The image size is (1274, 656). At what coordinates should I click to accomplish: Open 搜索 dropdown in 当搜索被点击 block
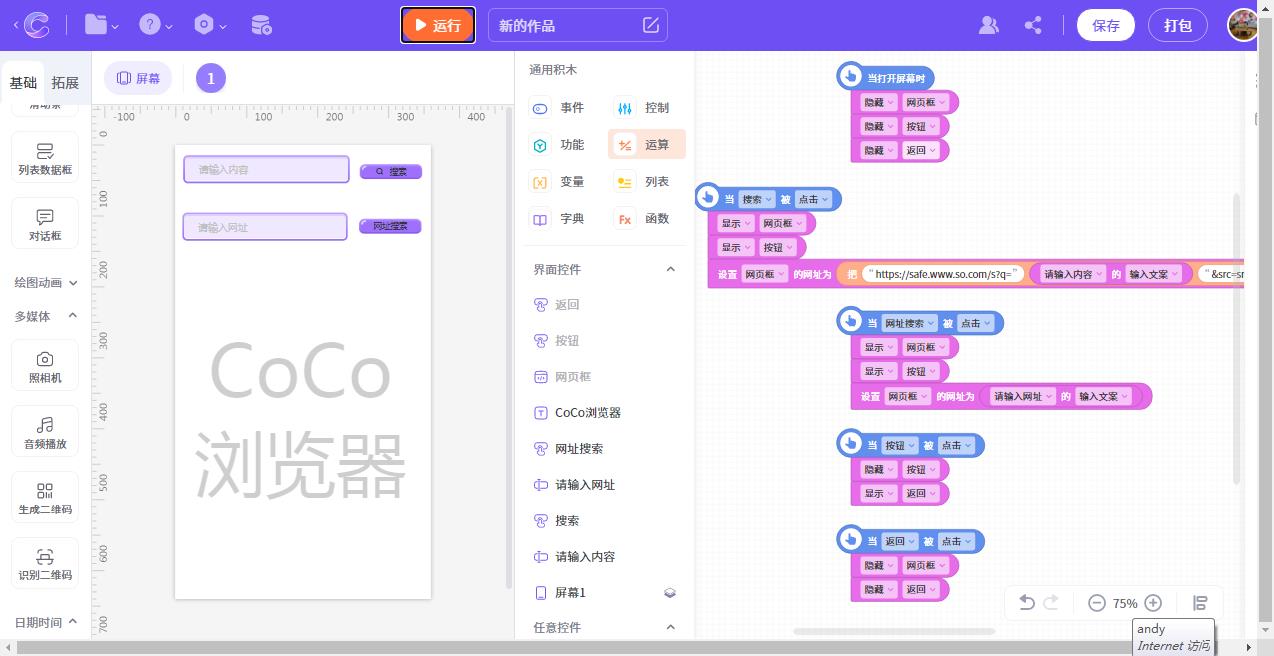756,199
